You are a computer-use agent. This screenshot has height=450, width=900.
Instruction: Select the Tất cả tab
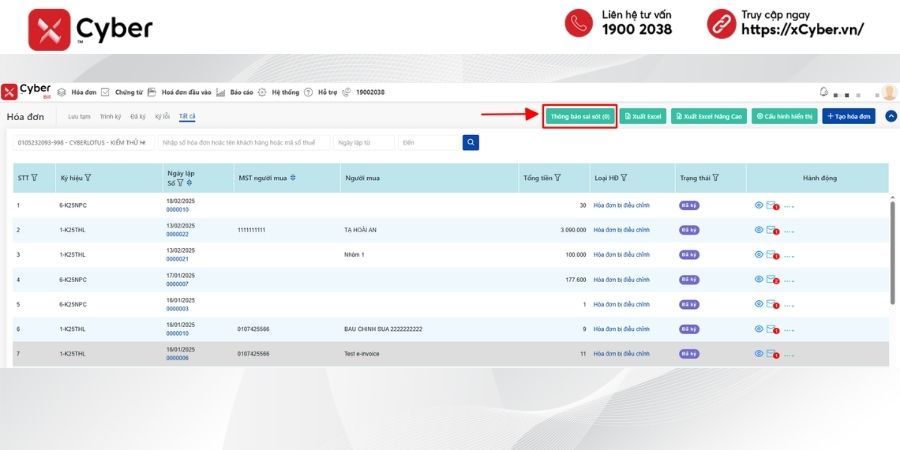coord(187,117)
